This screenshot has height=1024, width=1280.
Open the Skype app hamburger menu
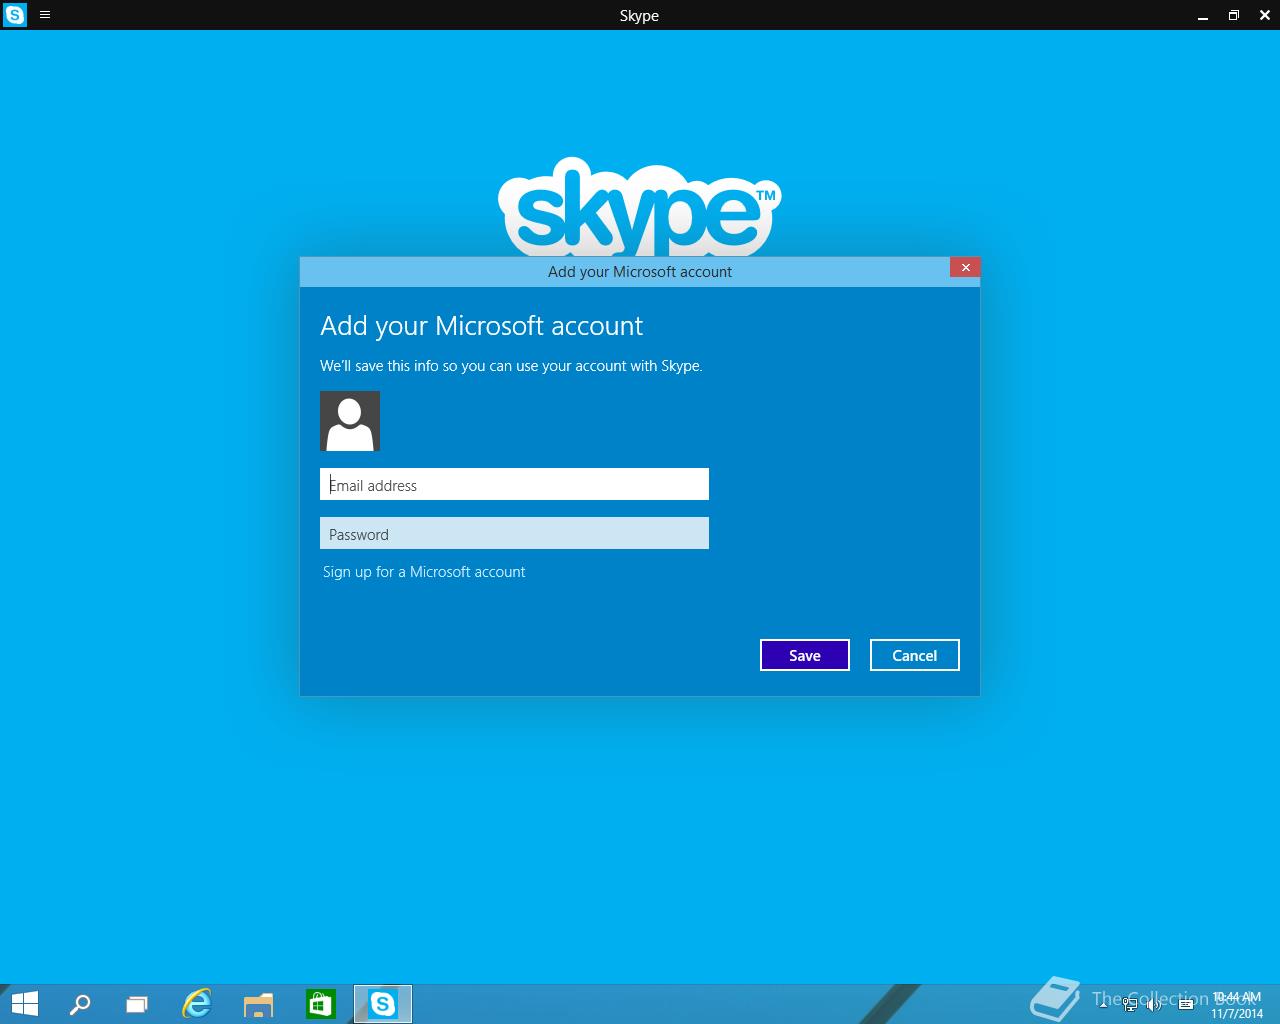(45, 15)
